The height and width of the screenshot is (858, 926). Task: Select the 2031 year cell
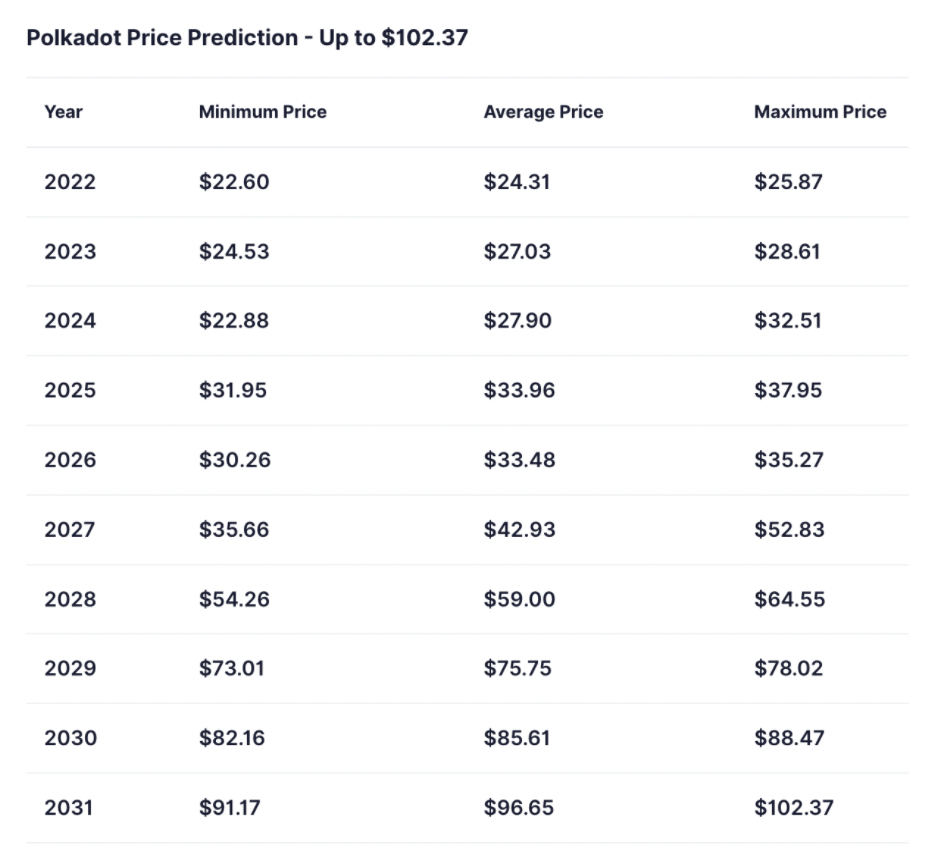(69, 807)
